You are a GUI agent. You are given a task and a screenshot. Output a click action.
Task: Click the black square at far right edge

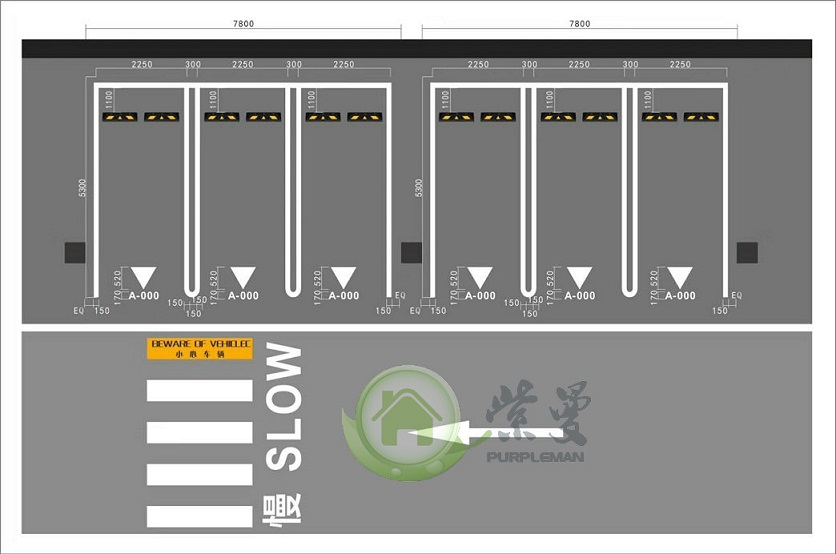pos(747,252)
